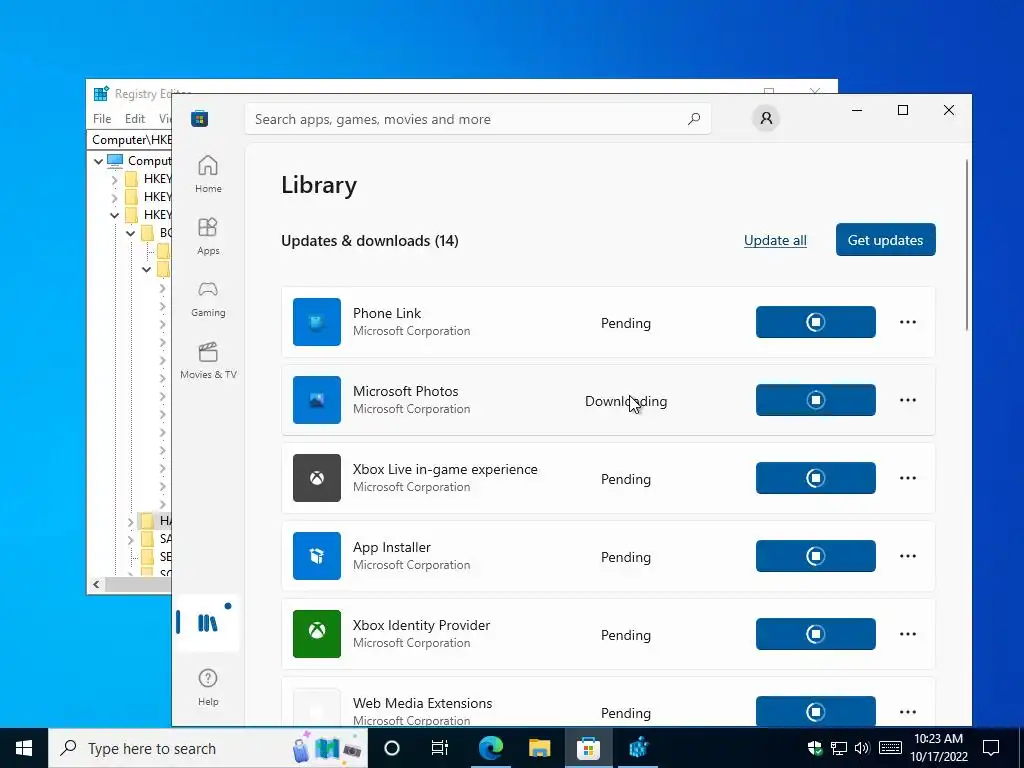Screen dimensions: 1024x768
Task: Click the Xbox Identity Provider app name
Action: [x=421, y=625]
